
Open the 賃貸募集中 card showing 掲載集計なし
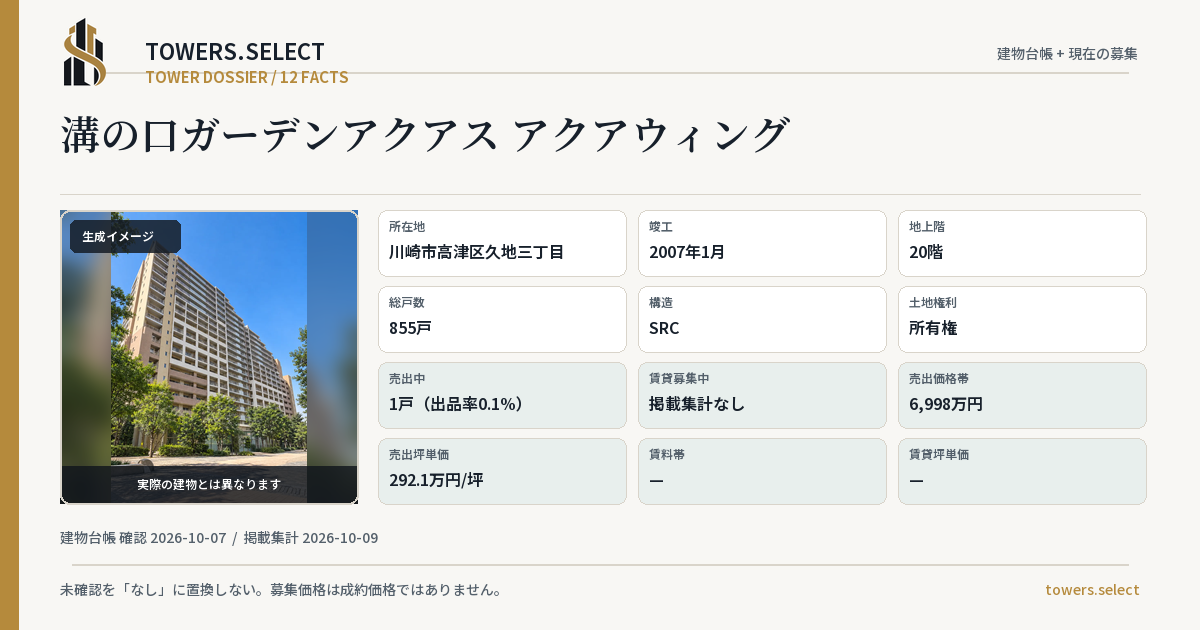tap(762, 395)
